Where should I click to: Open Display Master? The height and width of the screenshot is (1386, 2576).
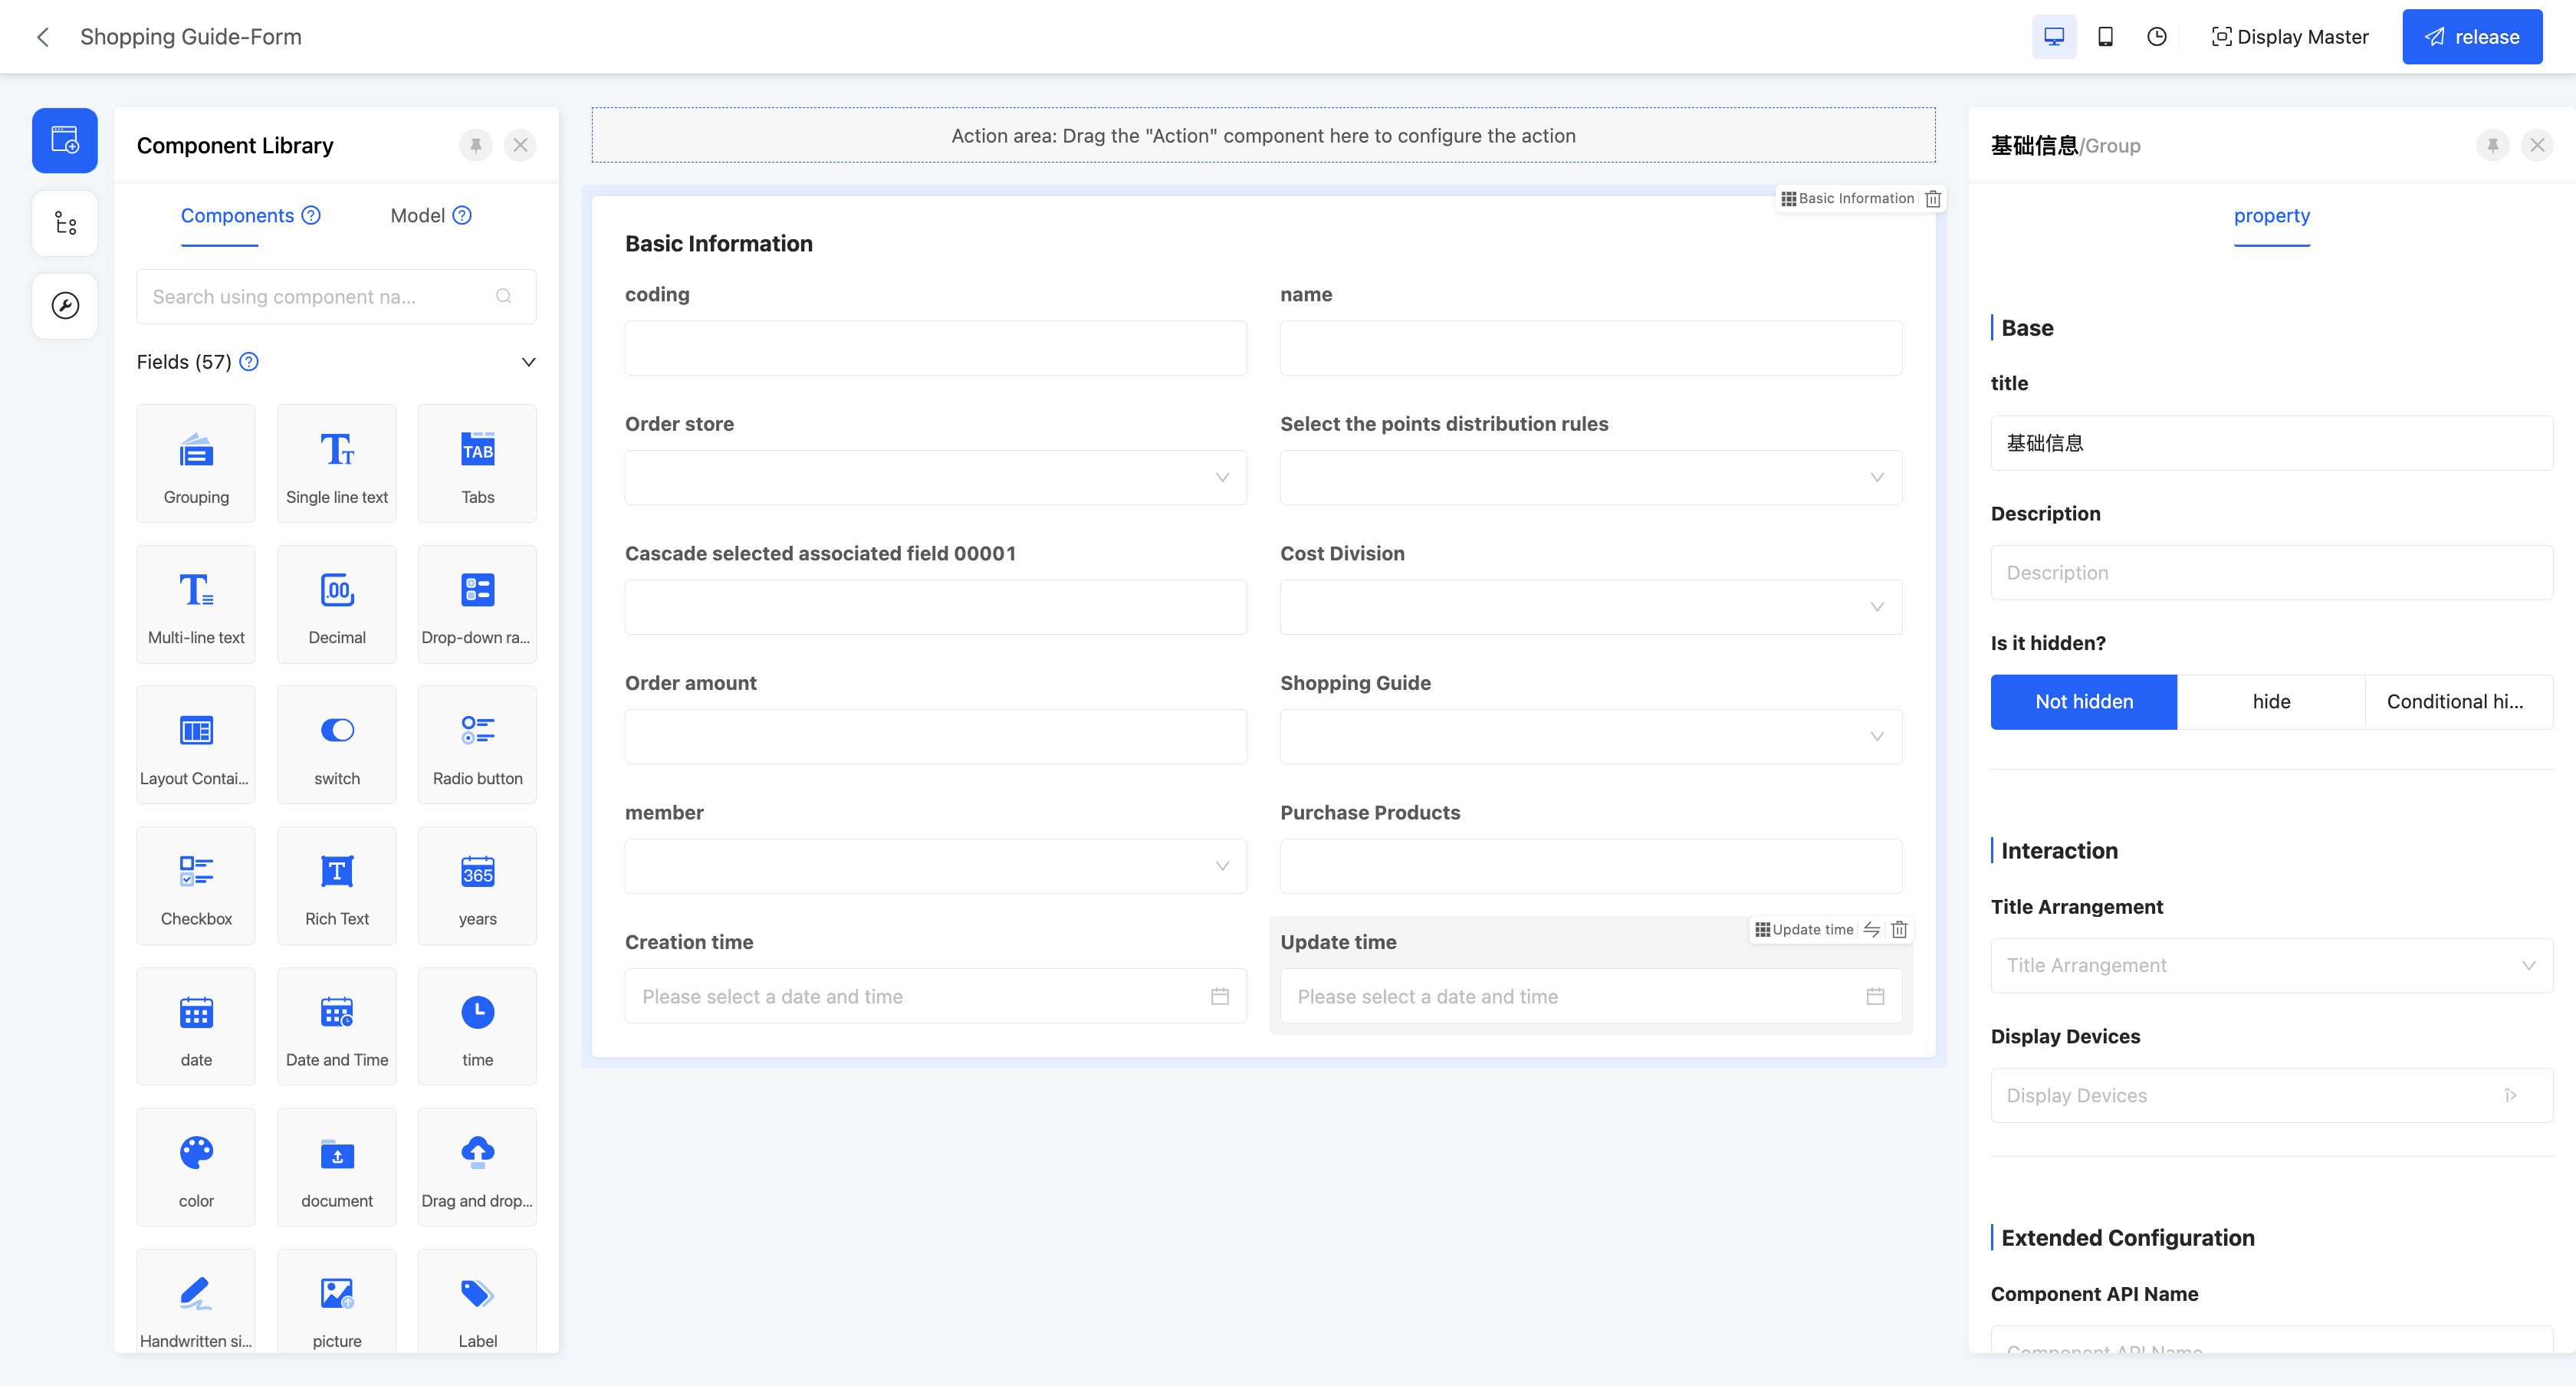pos(2290,36)
